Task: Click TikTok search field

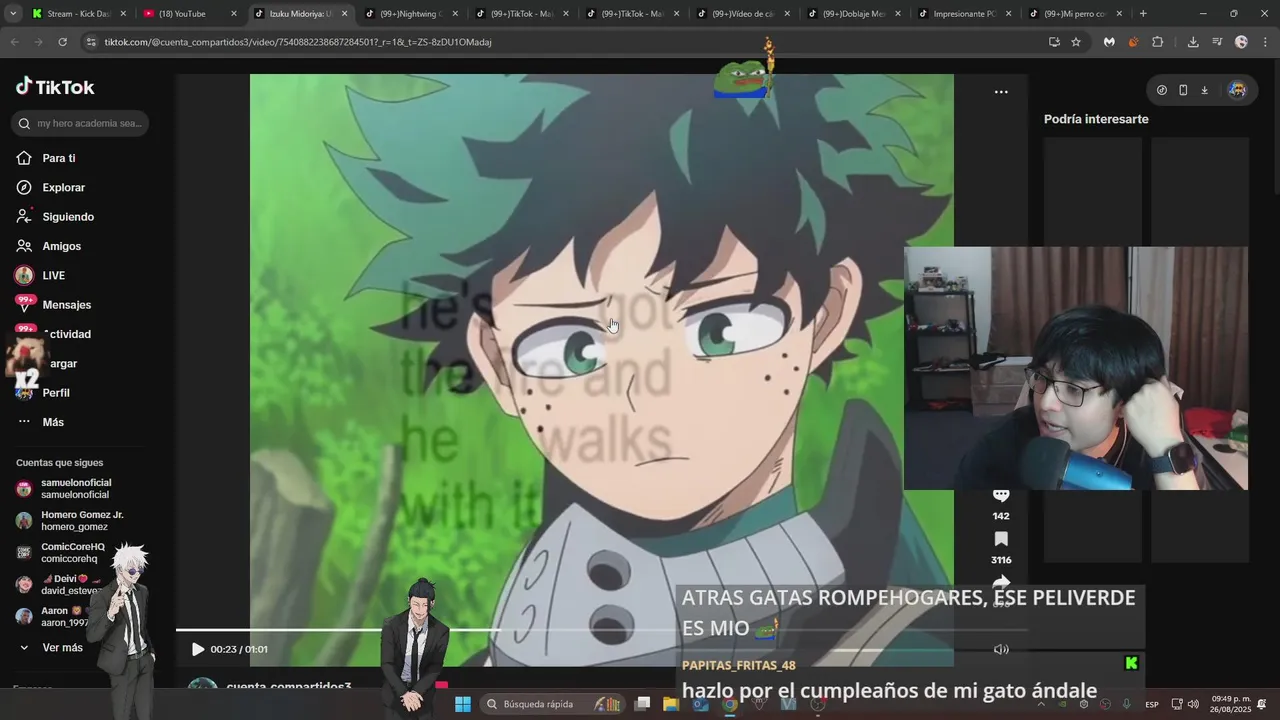Action: coord(80,123)
